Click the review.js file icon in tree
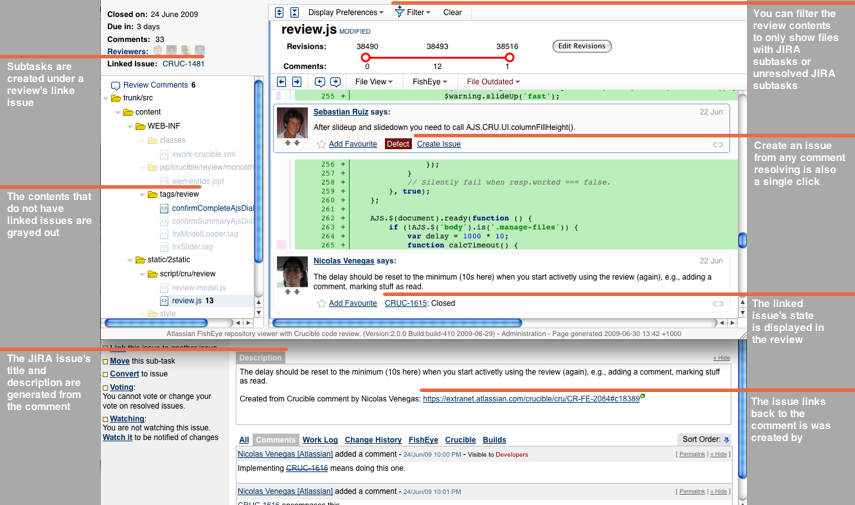Screen dimensions: 855x505 164,300
